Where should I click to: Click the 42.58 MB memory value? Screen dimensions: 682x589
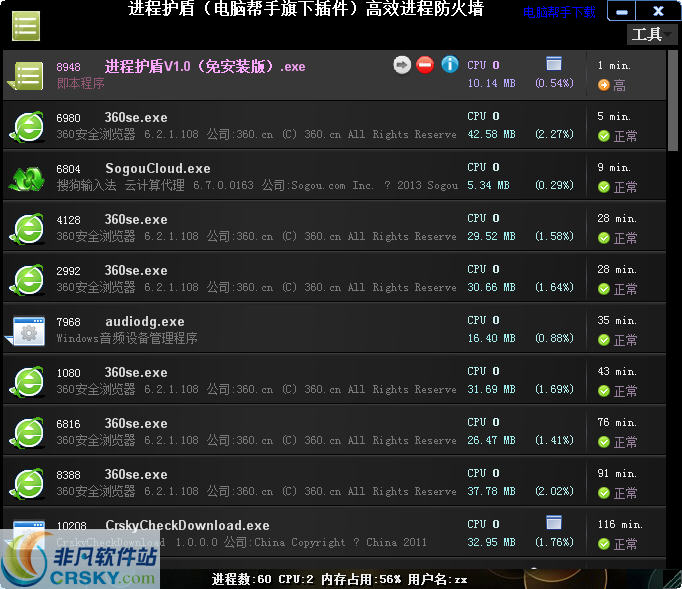491,134
